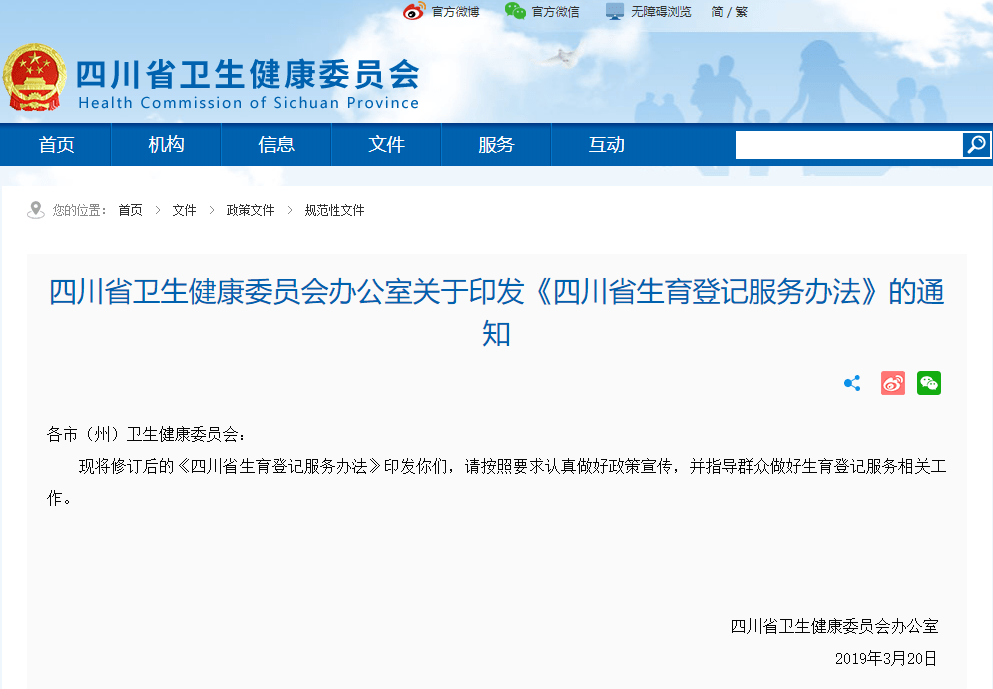Image resolution: width=993 pixels, height=689 pixels.
Task: Click Health Commission of Sichuan Province text
Action: [x=248, y=103]
